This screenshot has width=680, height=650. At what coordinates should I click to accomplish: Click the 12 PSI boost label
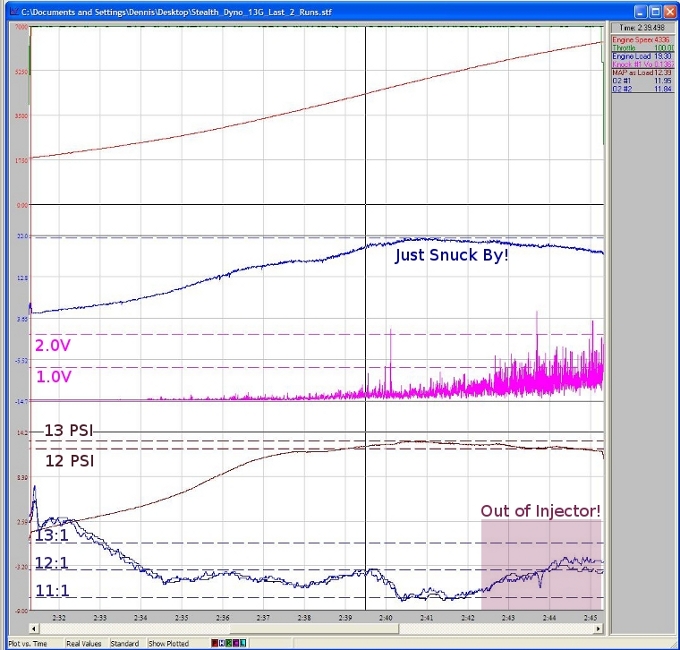[x=70, y=461]
